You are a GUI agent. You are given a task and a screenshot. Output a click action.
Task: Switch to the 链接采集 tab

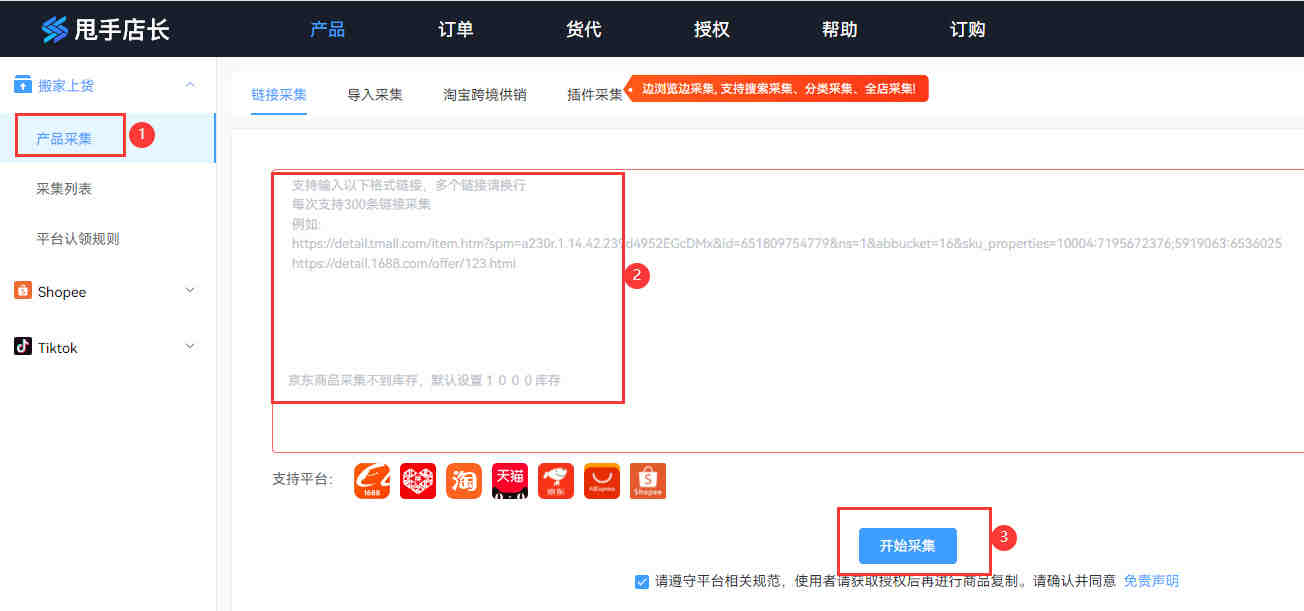pos(279,95)
